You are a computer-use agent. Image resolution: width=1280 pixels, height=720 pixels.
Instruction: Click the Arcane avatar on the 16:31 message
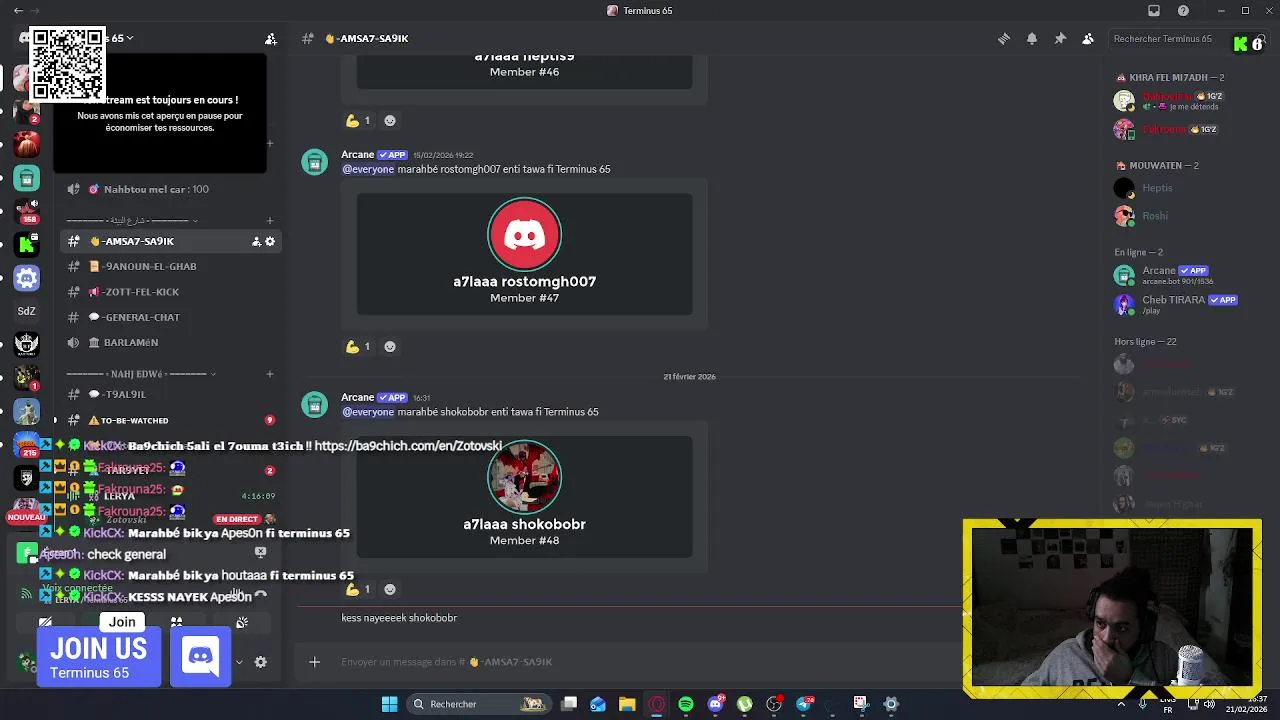(x=315, y=405)
